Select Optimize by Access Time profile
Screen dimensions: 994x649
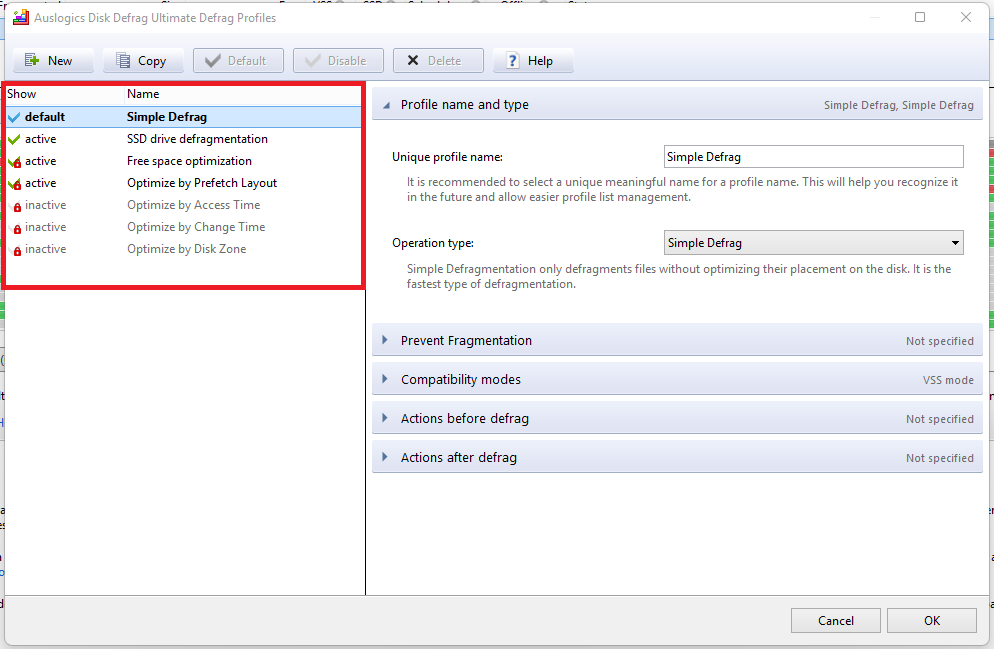(x=183, y=205)
